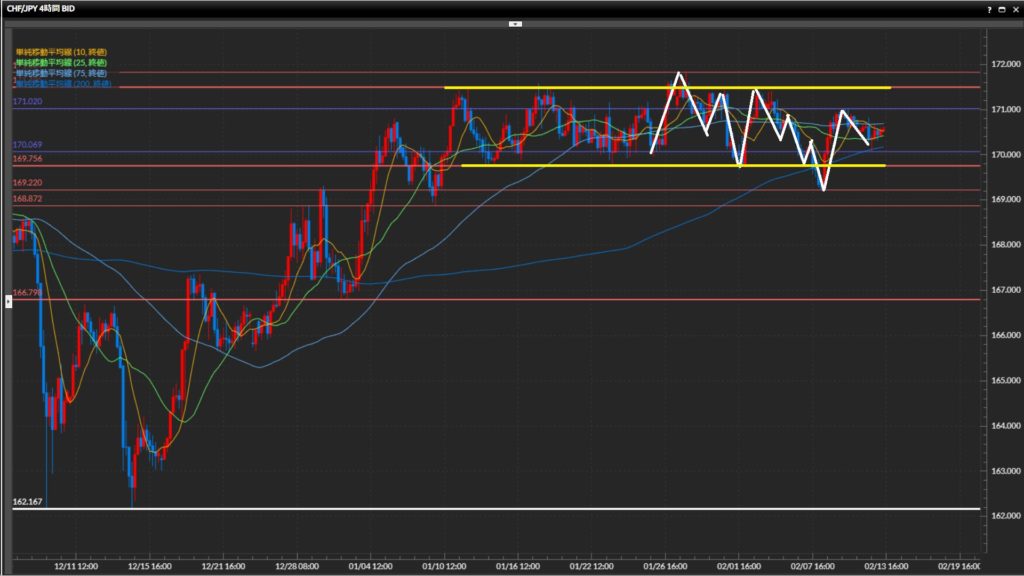This screenshot has width=1024, height=576.
Task: Select the 169.220 horizontal line label
Action: [28, 183]
